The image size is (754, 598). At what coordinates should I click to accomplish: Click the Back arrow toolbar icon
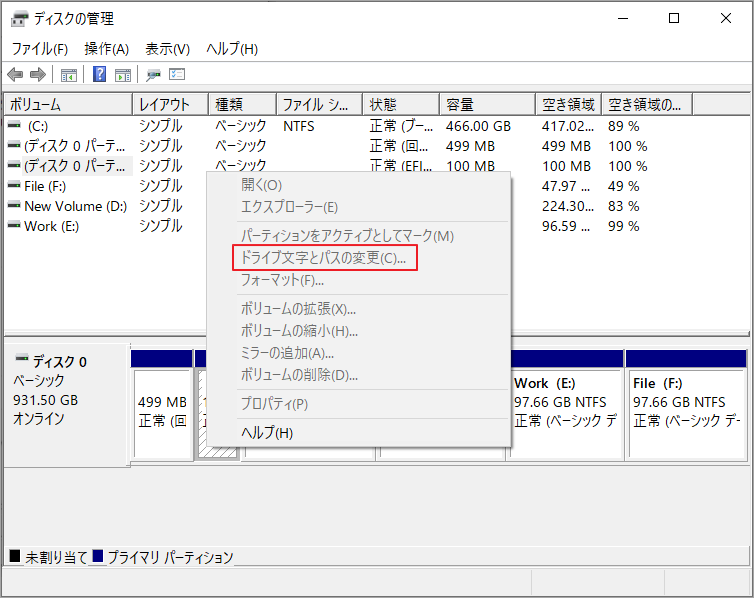tap(15, 75)
